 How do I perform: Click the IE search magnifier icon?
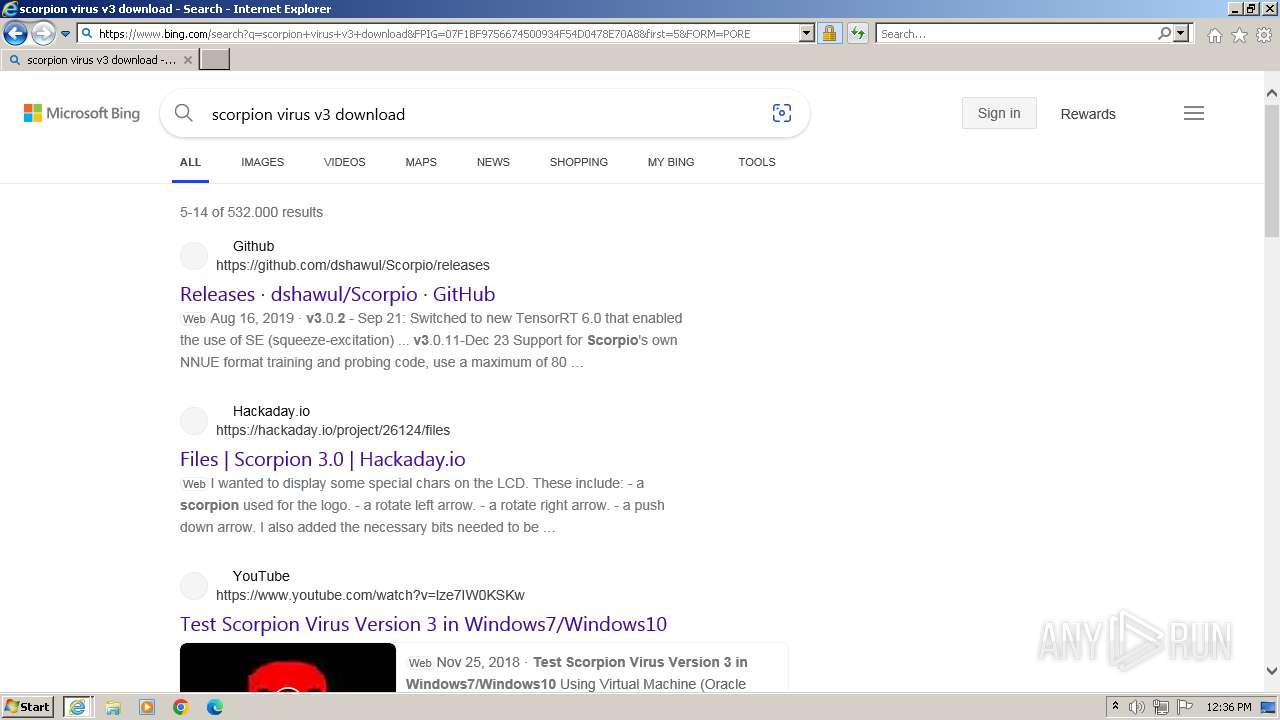tap(1164, 34)
